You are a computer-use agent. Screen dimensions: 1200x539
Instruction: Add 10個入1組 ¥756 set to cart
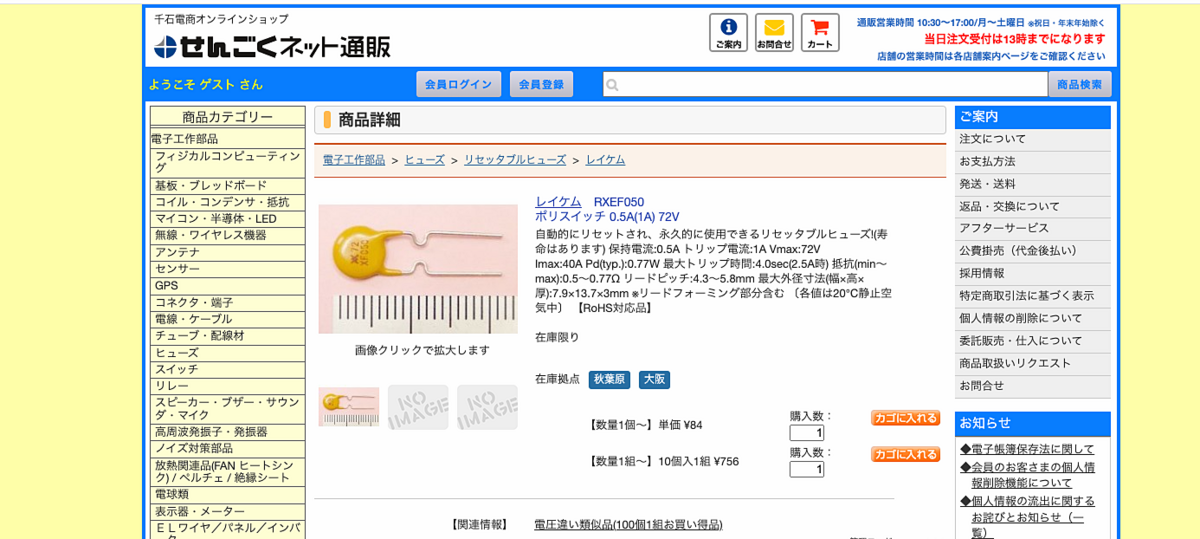905,454
